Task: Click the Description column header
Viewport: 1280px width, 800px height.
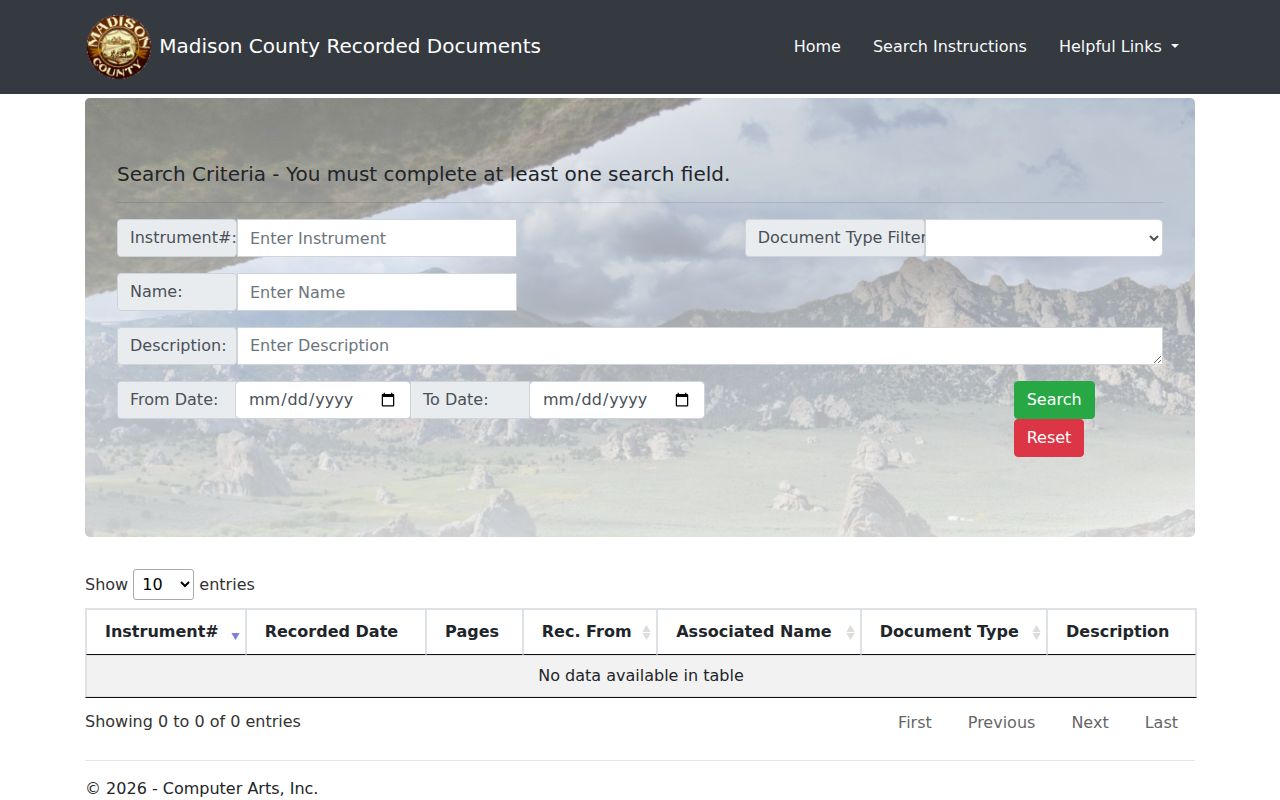Action: (x=1121, y=632)
